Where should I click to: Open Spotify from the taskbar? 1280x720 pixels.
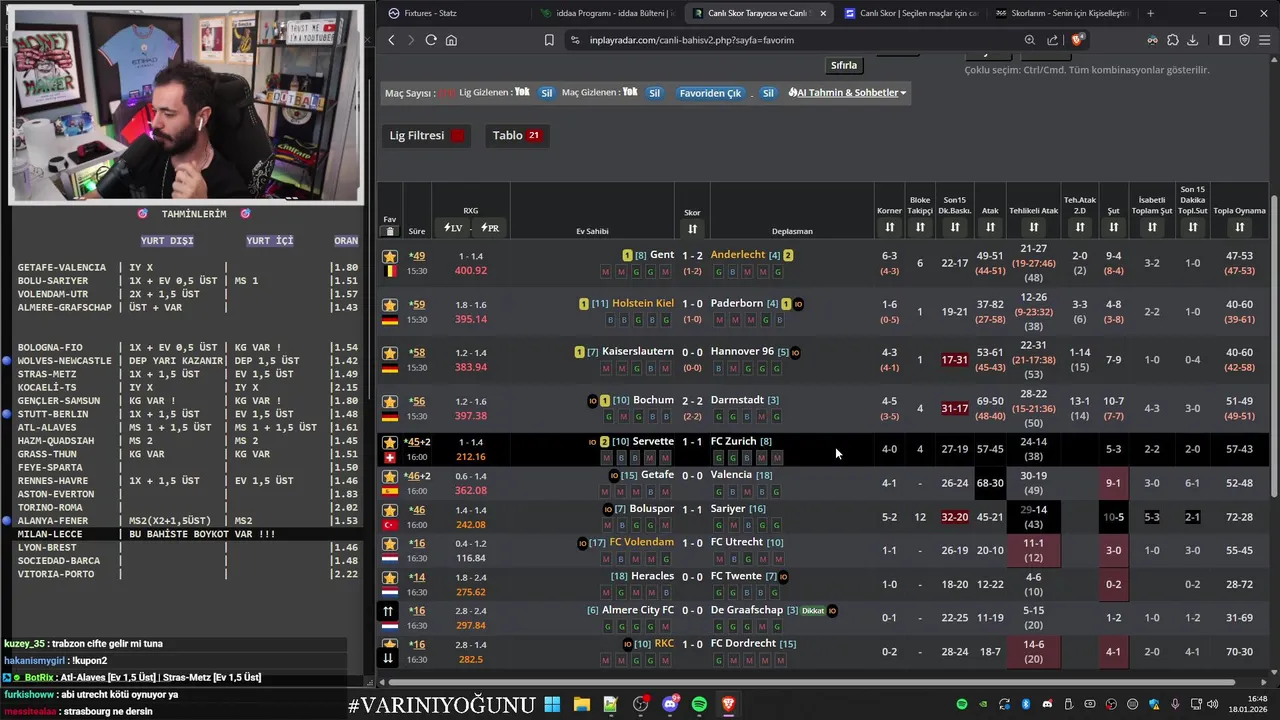pos(699,705)
